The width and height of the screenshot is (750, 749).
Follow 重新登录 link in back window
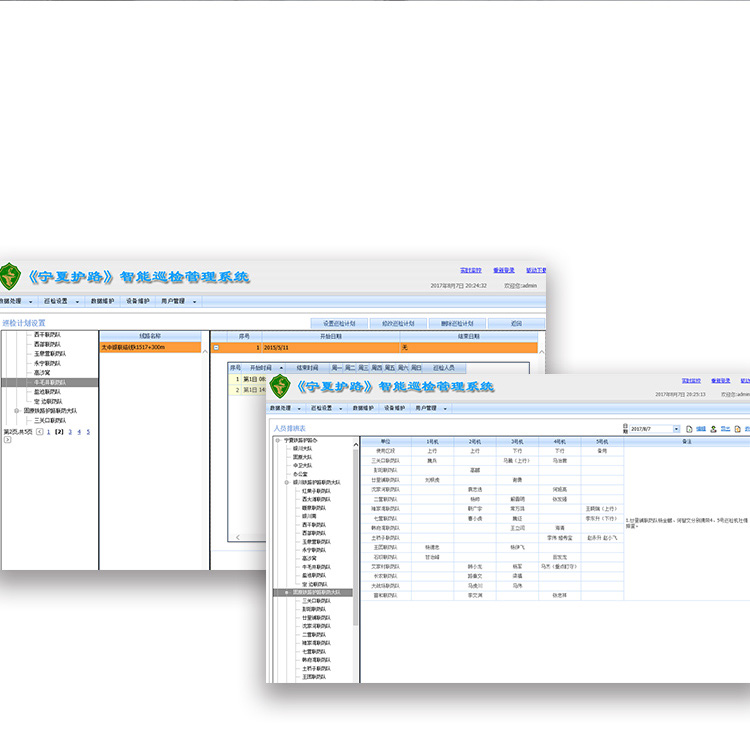504,271
